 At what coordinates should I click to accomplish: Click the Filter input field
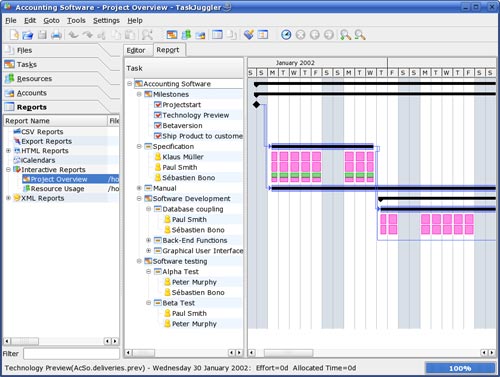coord(71,354)
